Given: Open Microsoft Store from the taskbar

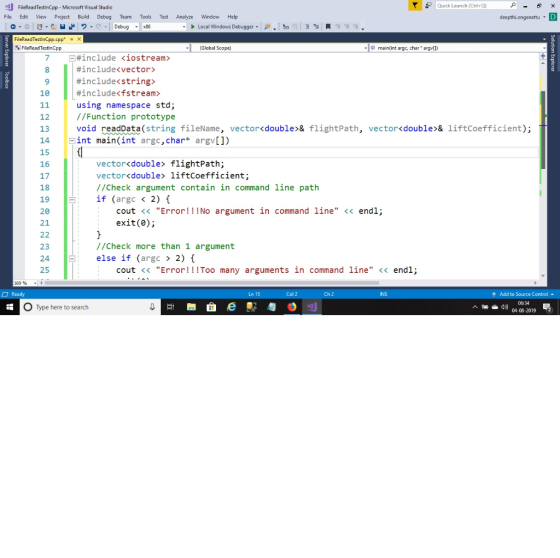Looking at the screenshot, I should [x=211, y=307].
